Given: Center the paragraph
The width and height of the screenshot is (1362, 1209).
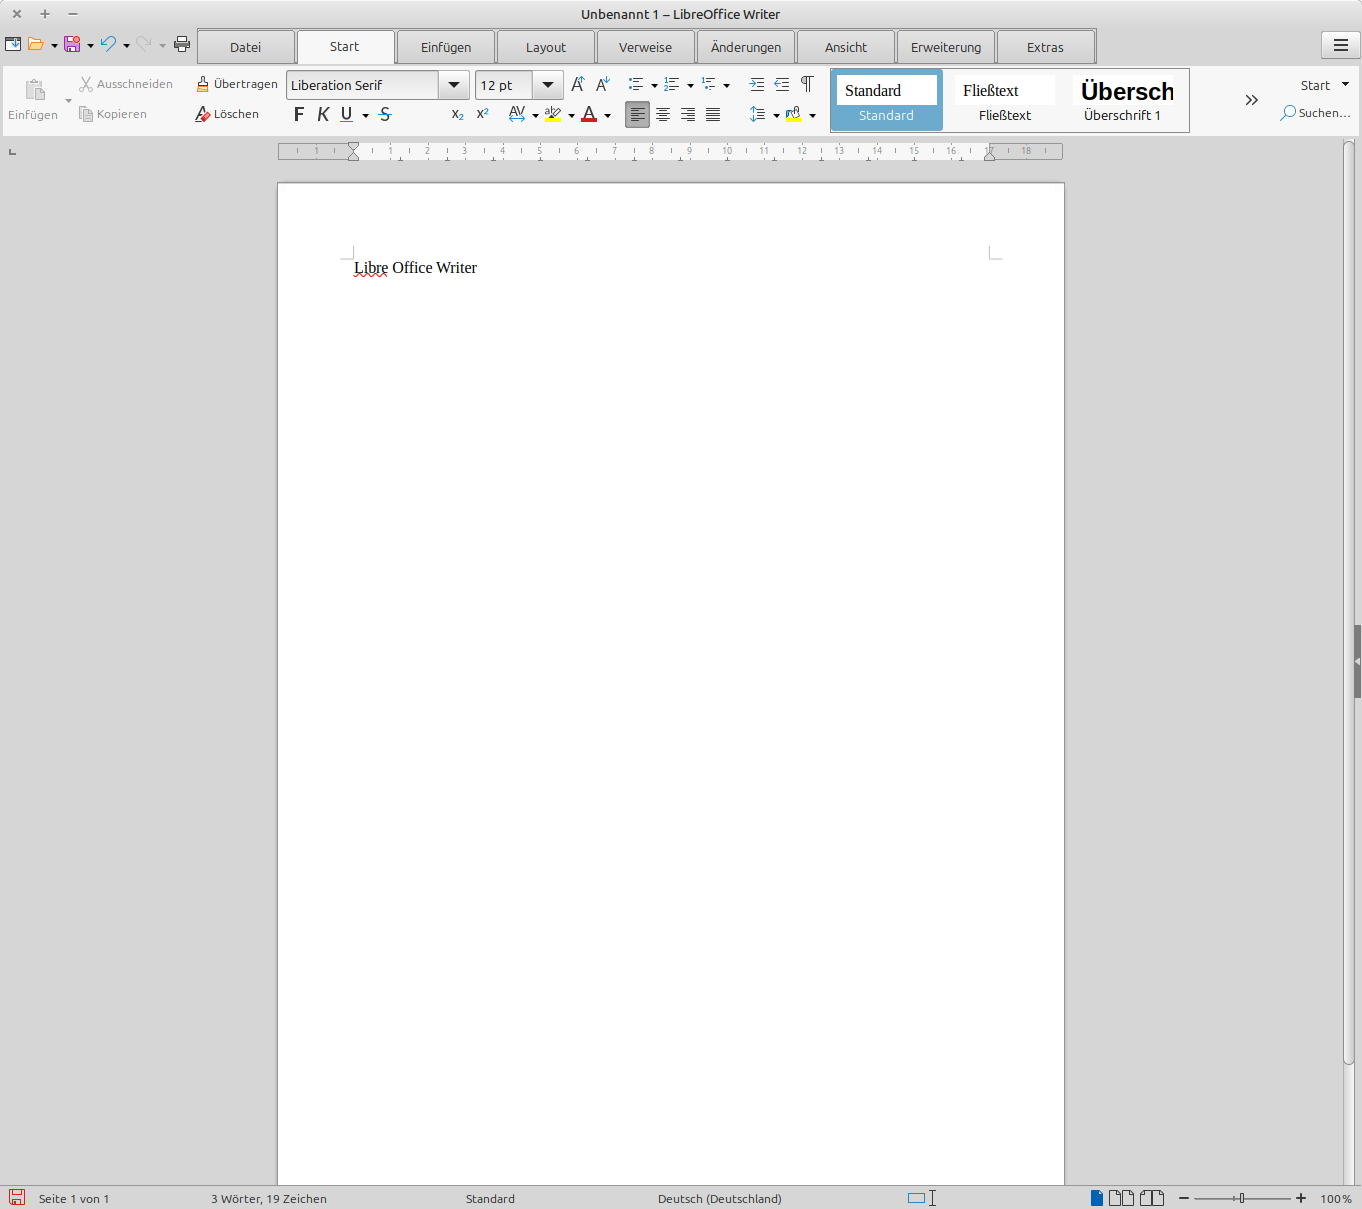Looking at the screenshot, I should 663,115.
